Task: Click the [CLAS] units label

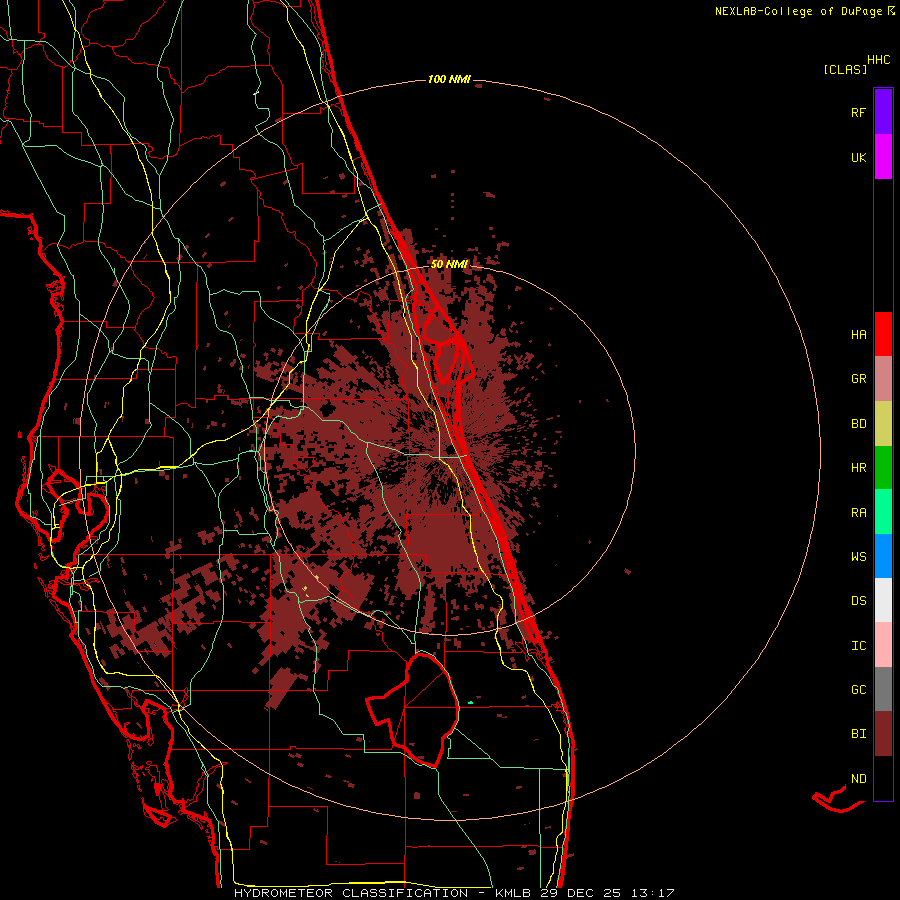Action: (x=845, y=70)
